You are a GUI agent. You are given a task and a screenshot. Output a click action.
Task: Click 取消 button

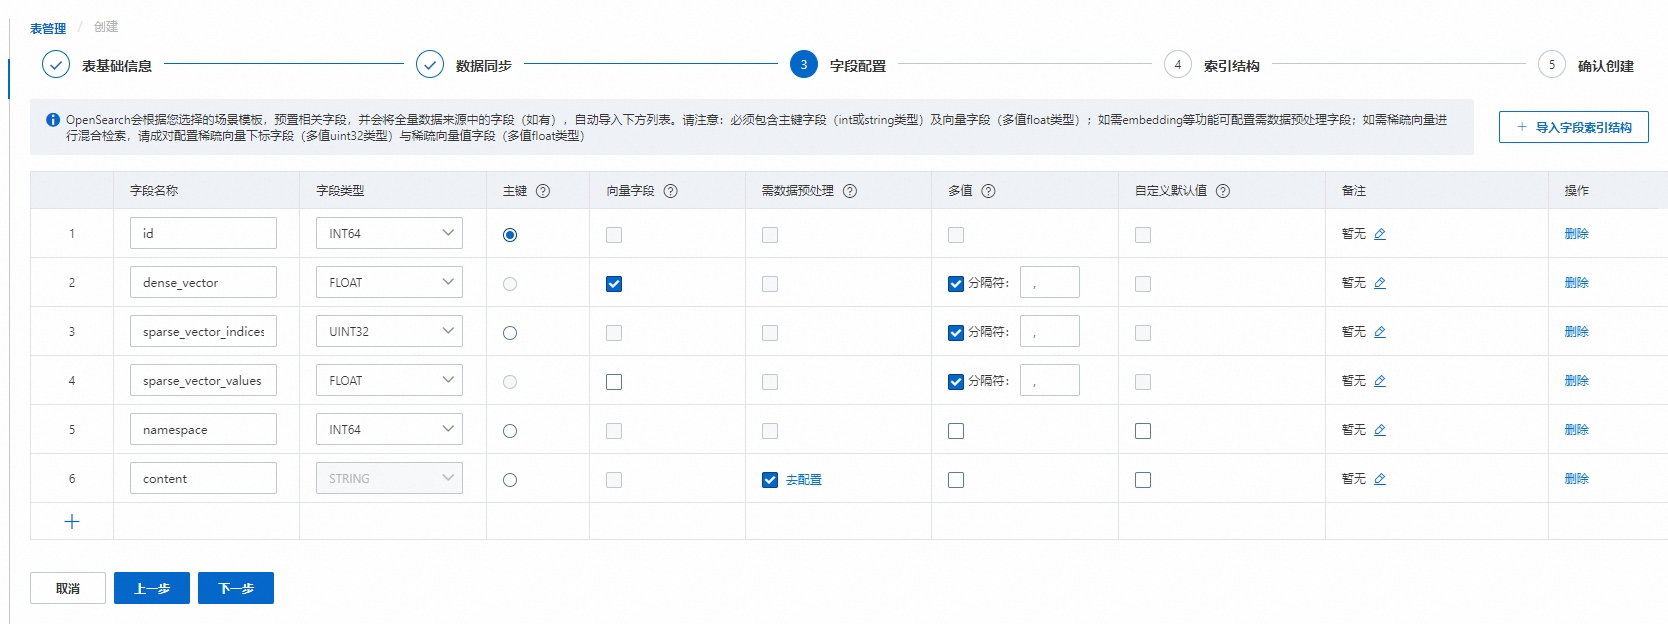68,588
